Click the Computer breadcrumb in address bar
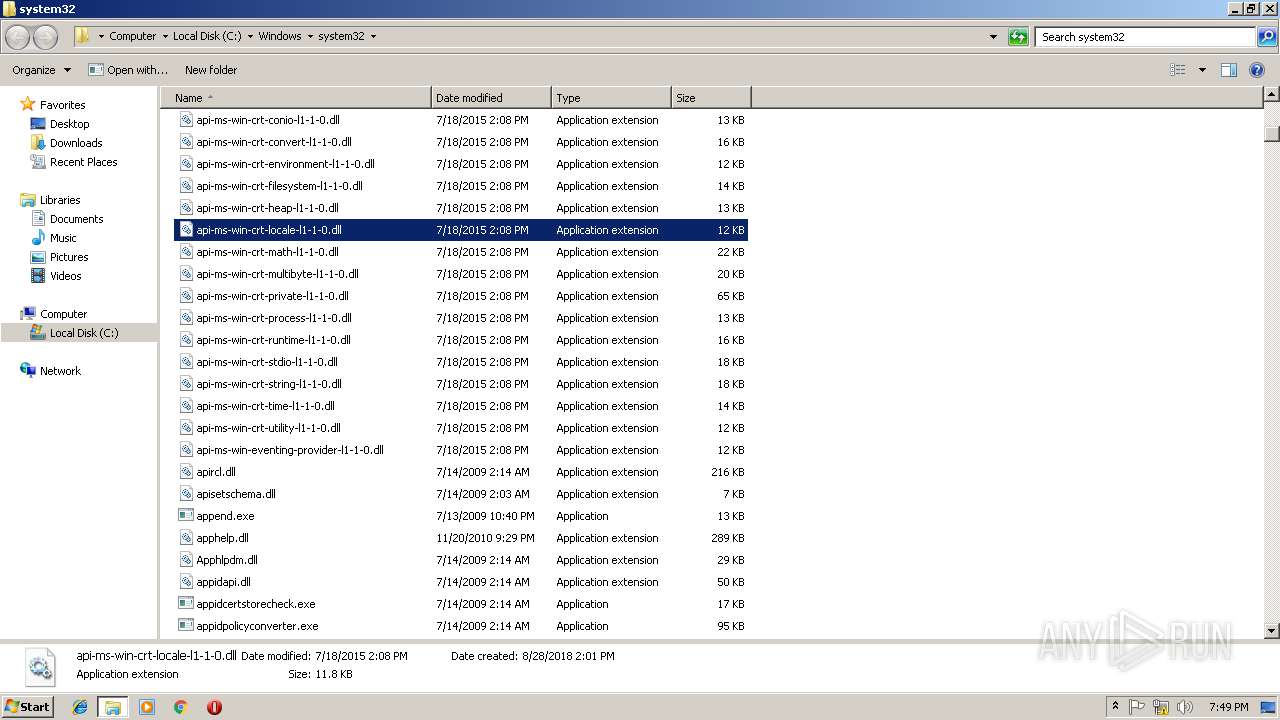The width and height of the screenshot is (1280, 720). (132, 36)
